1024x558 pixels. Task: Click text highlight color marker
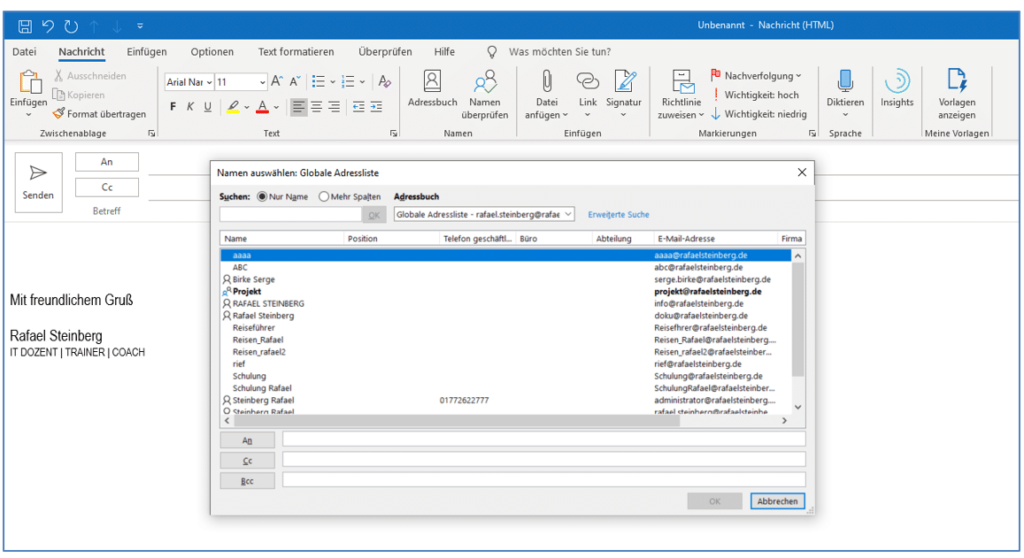pos(232,107)
